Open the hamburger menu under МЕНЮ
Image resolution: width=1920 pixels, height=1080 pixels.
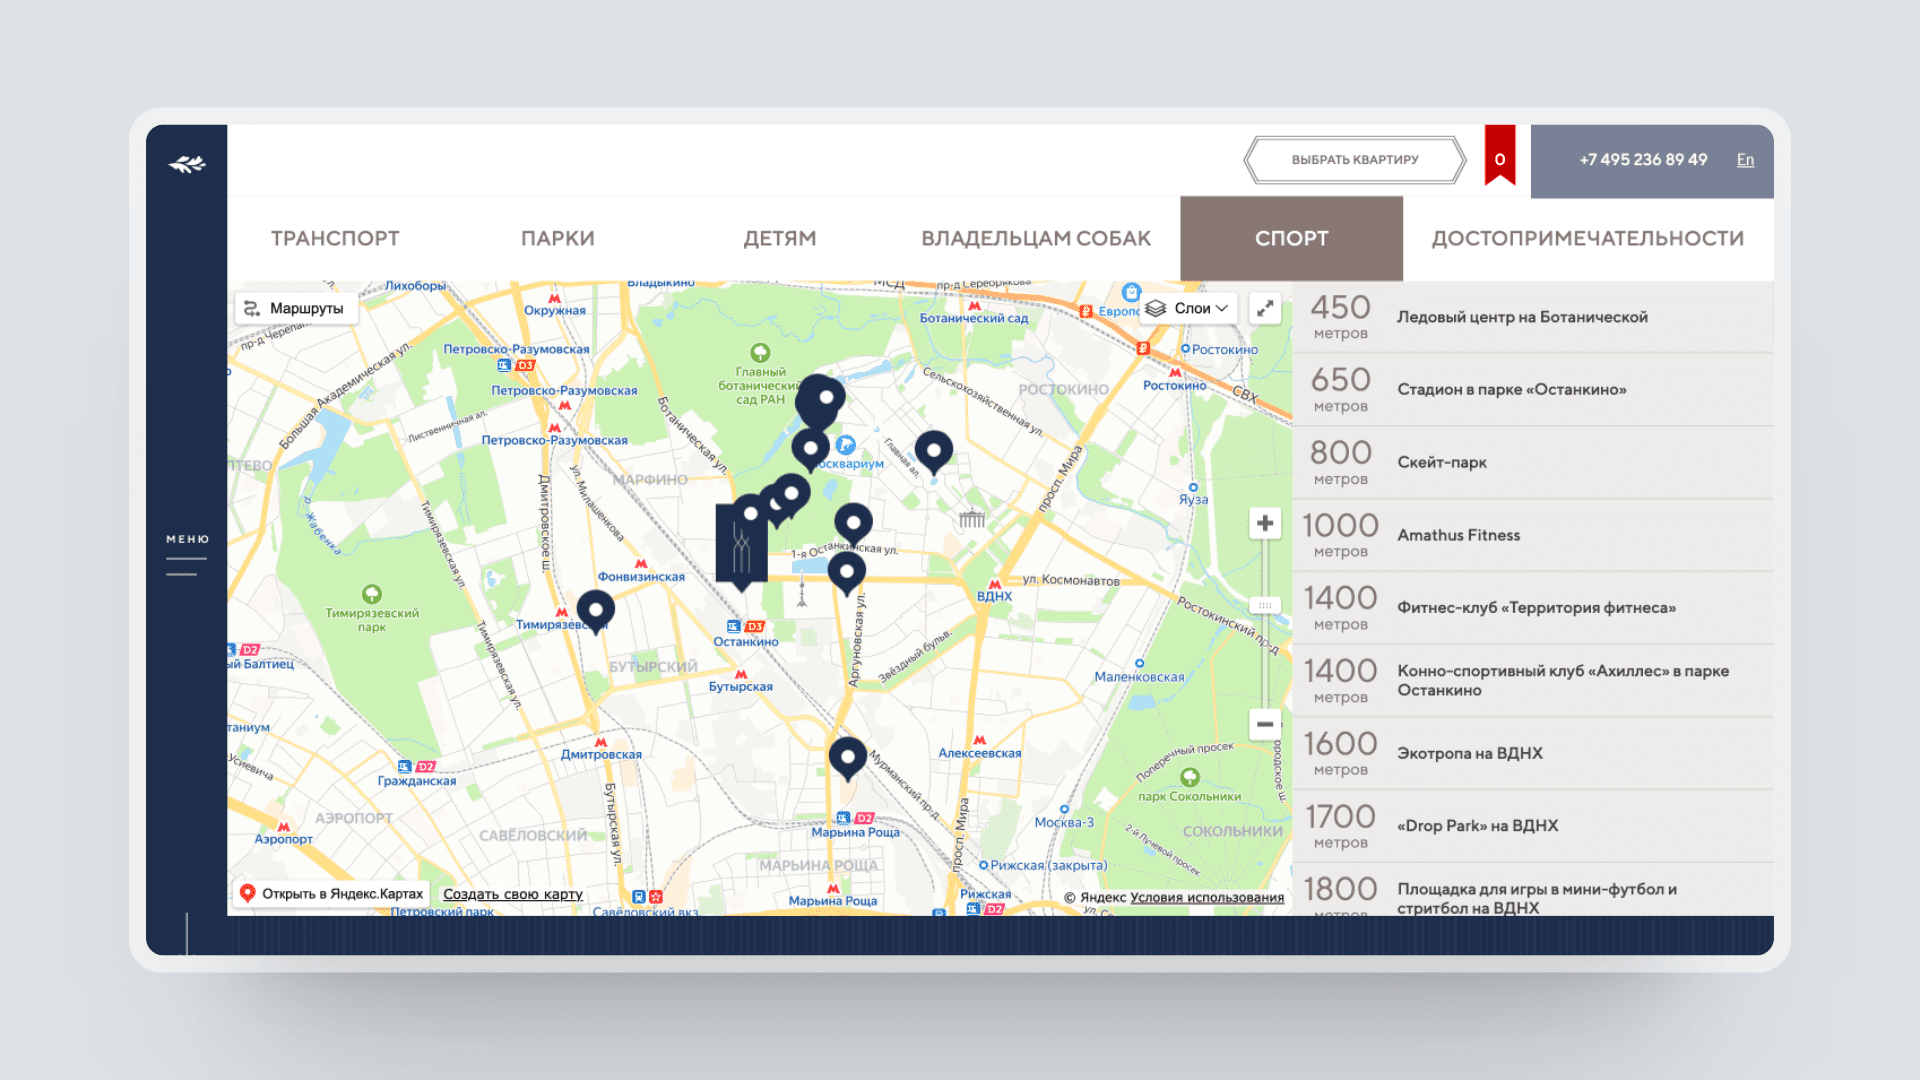click(x=186, y=566)
